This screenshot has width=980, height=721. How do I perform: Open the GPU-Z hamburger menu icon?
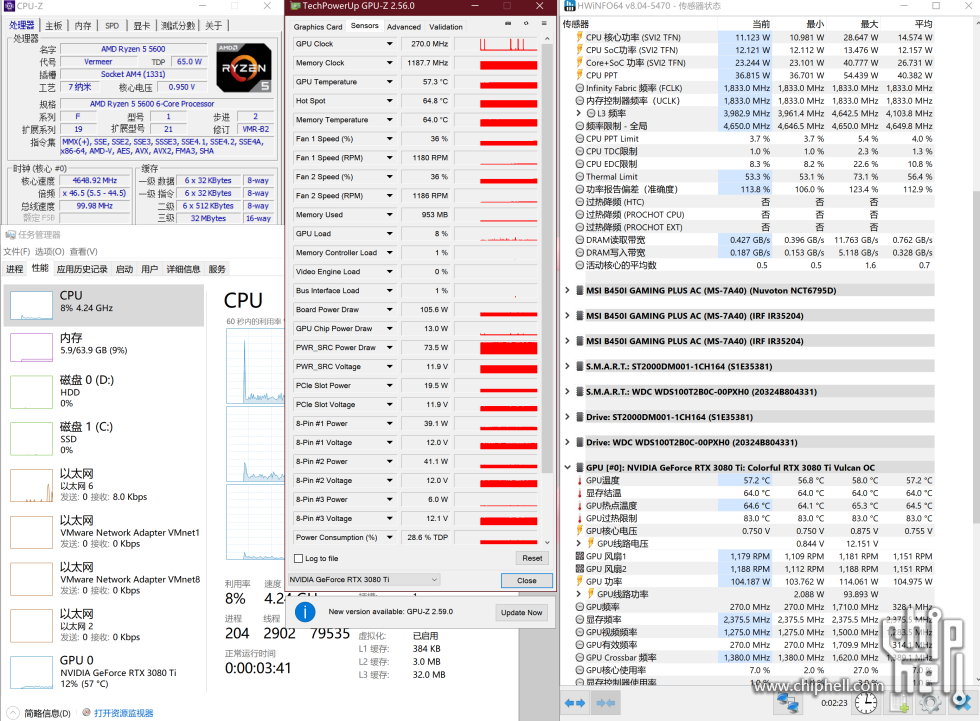544,23
